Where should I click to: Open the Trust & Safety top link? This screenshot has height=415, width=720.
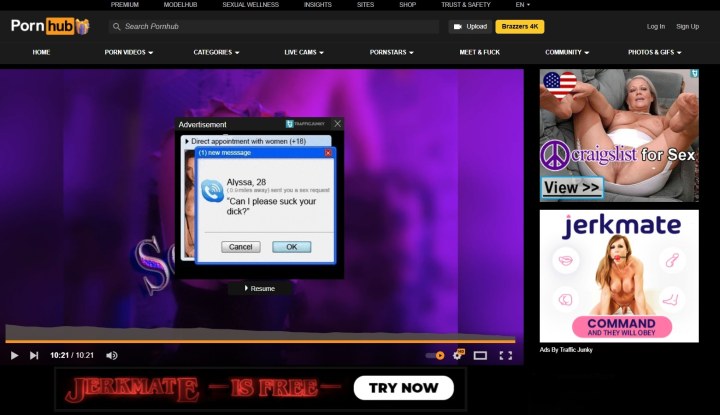click(x=466, y=5)
